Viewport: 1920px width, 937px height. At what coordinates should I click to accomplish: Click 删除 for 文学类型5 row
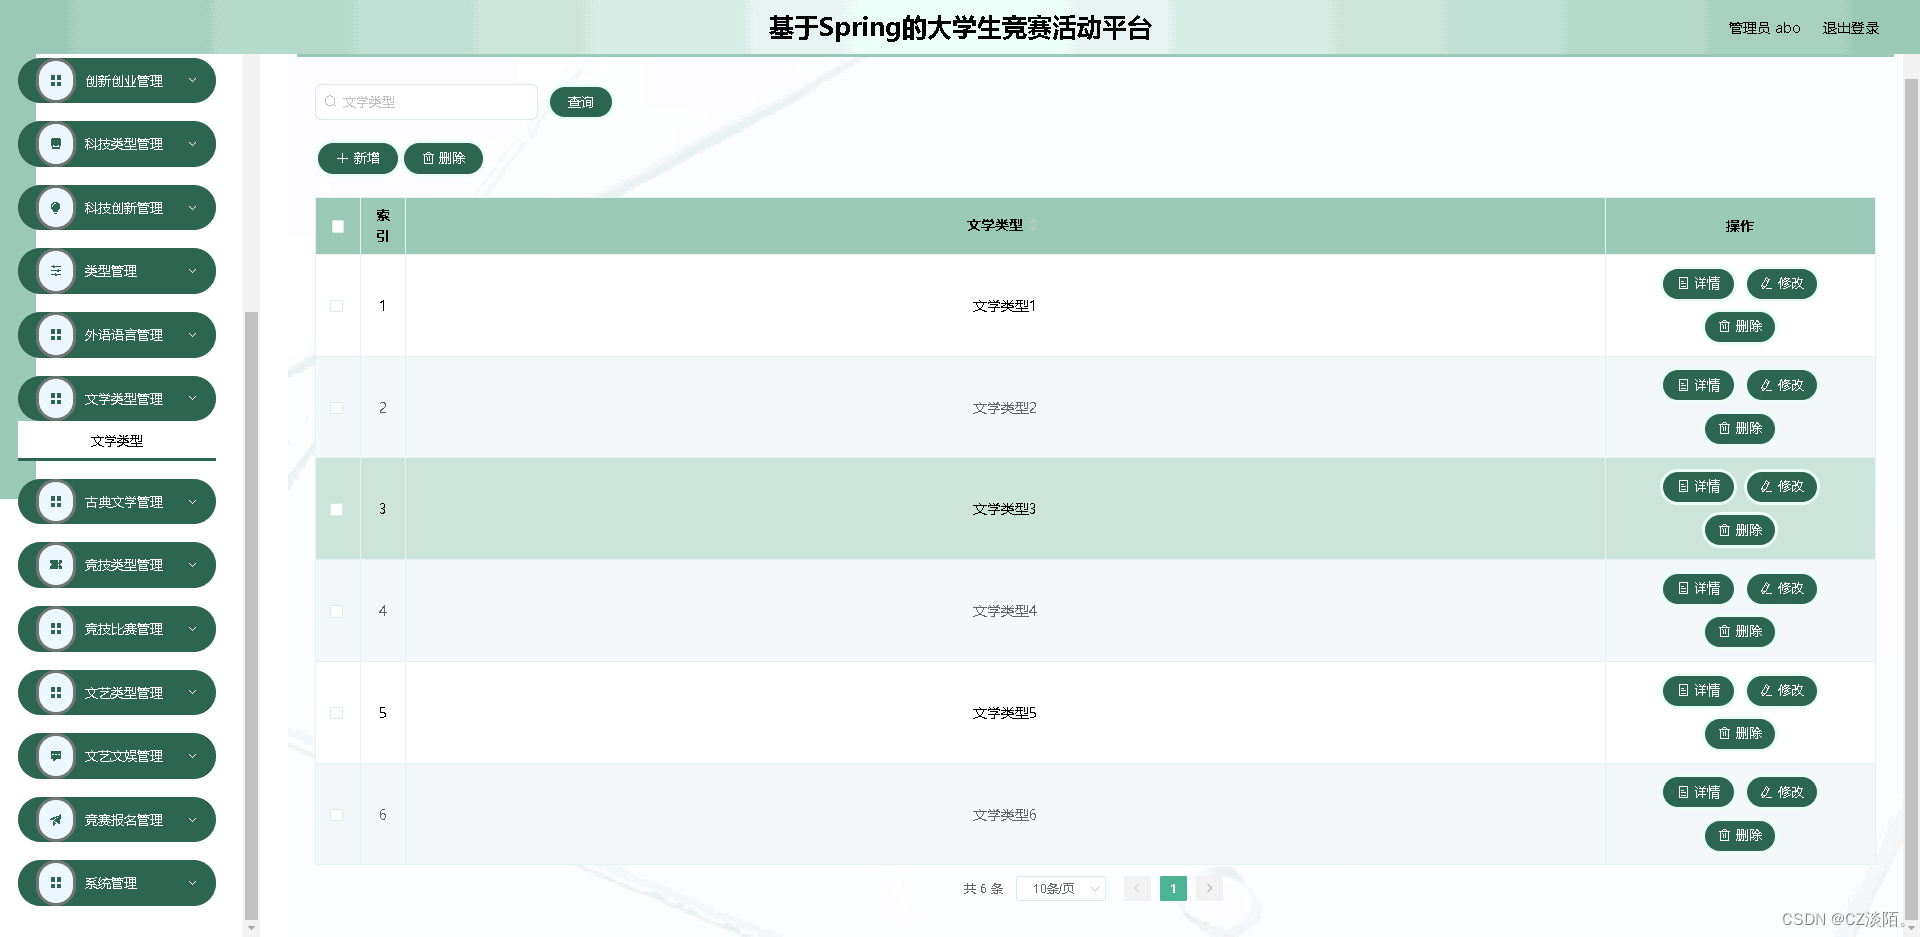[1740, 734]
